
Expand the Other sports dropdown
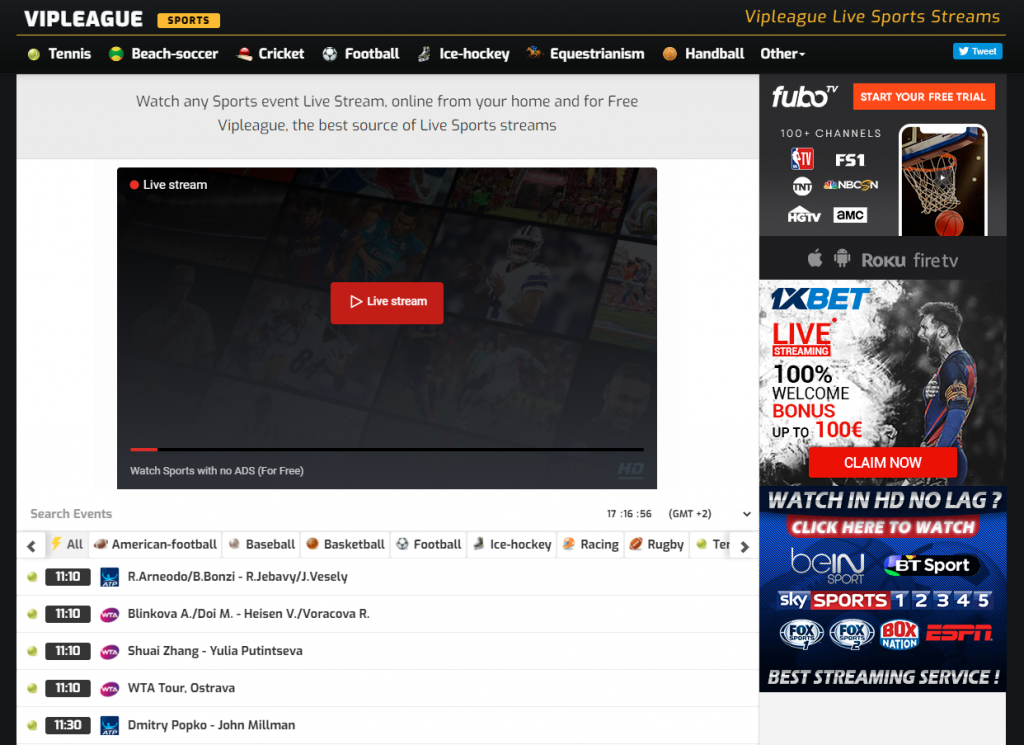[x=782, y=54]
